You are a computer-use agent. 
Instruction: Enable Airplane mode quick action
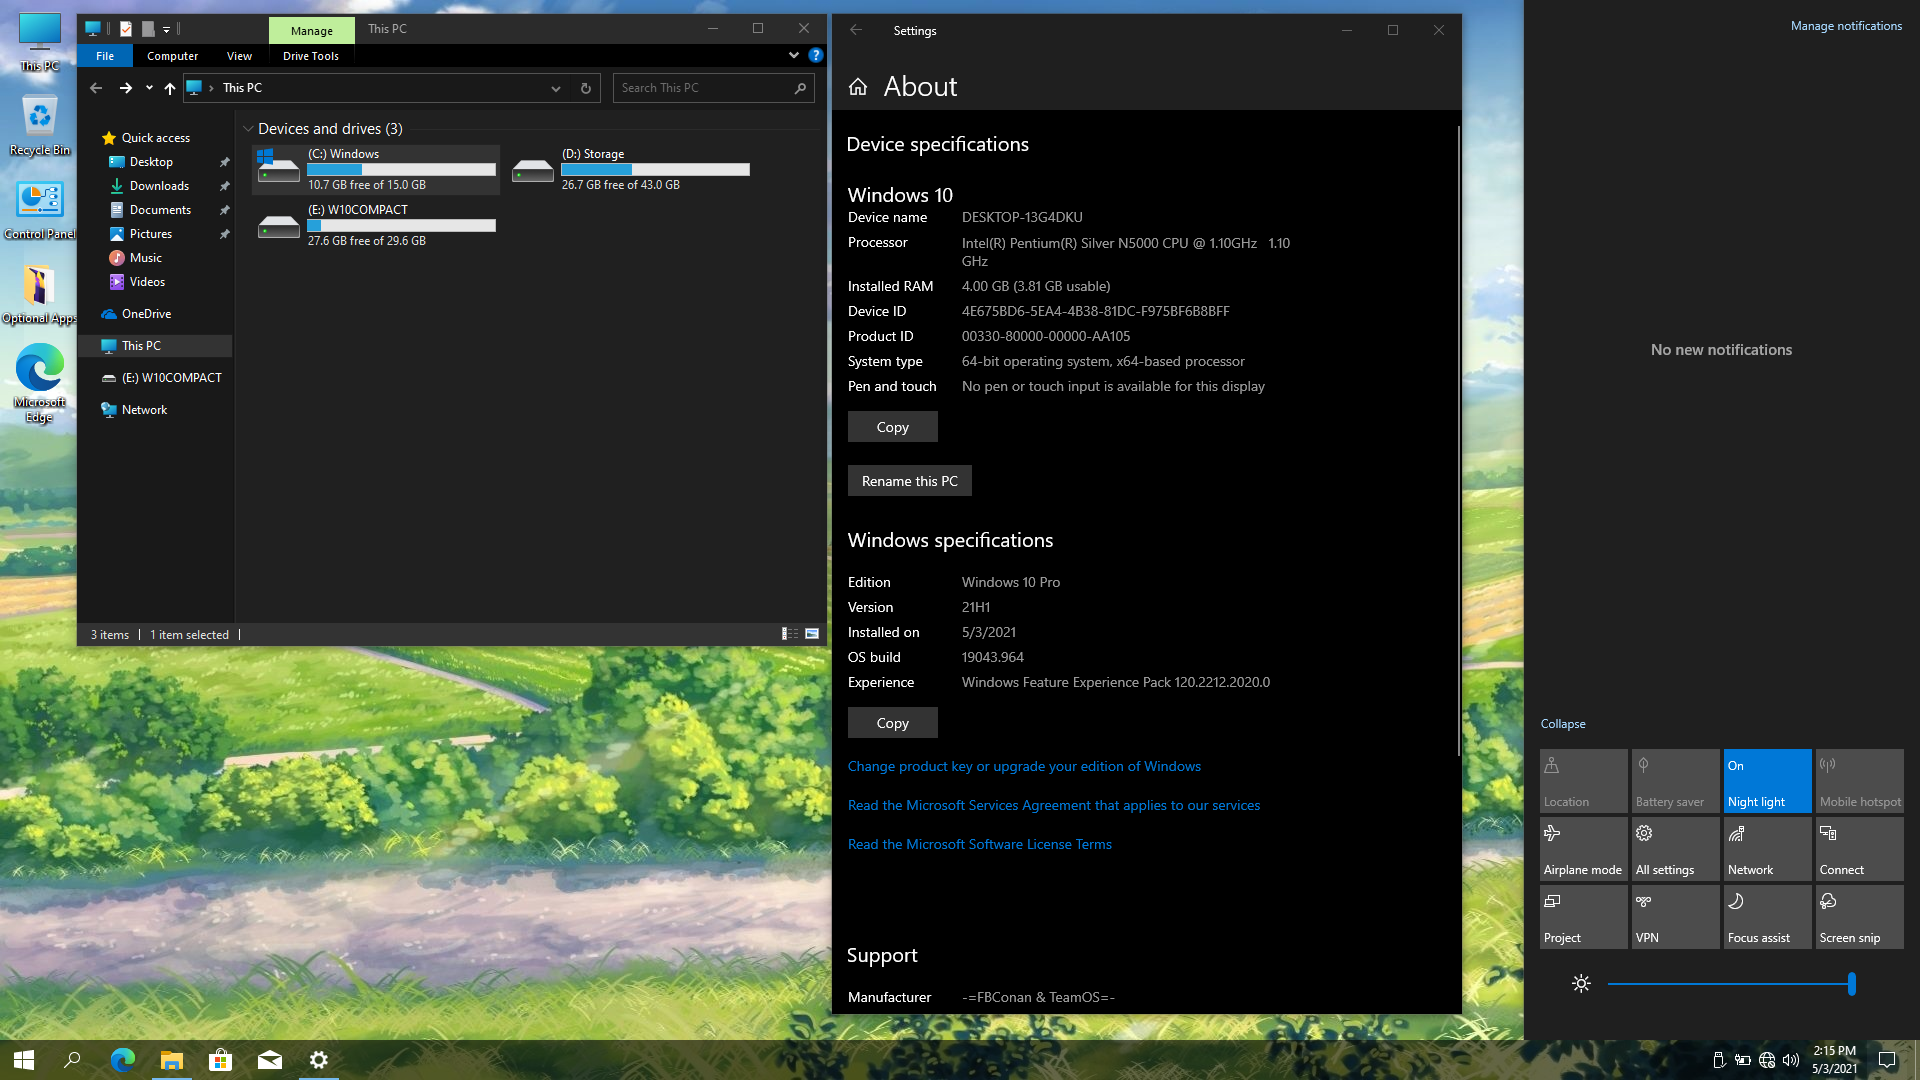click(1583, 849)
